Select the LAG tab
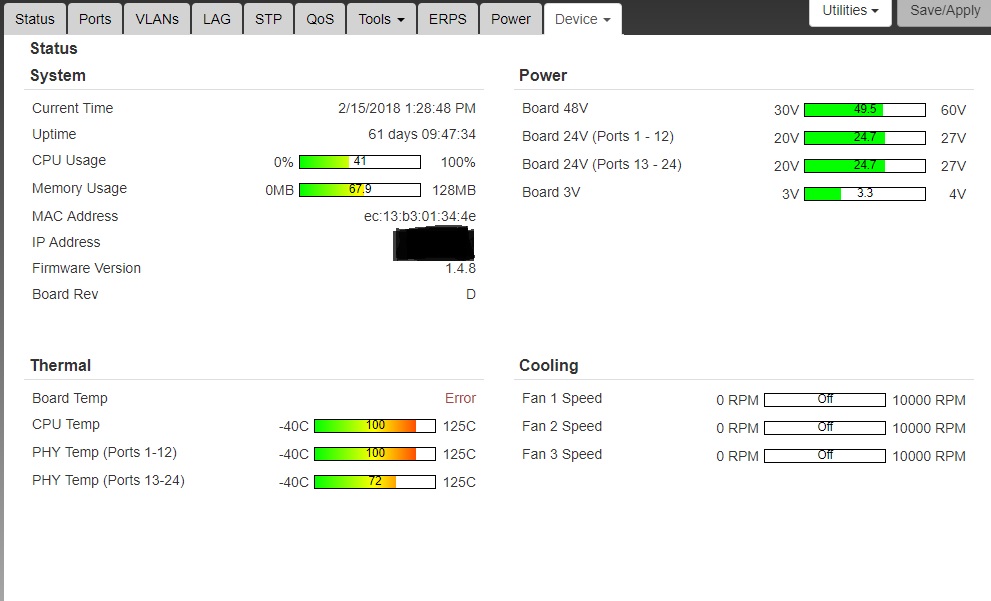This screenshot has height=601, width=991. [x=217, y=19]
